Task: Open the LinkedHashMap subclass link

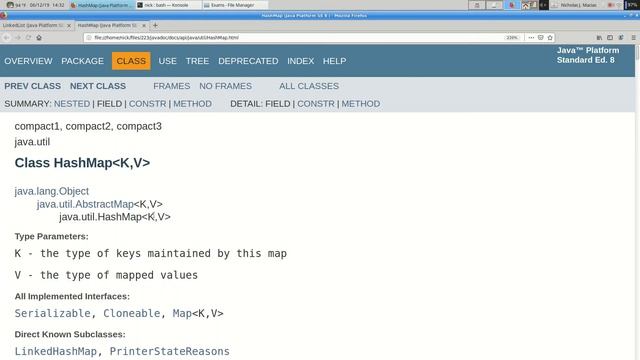Action: [56, 351]
